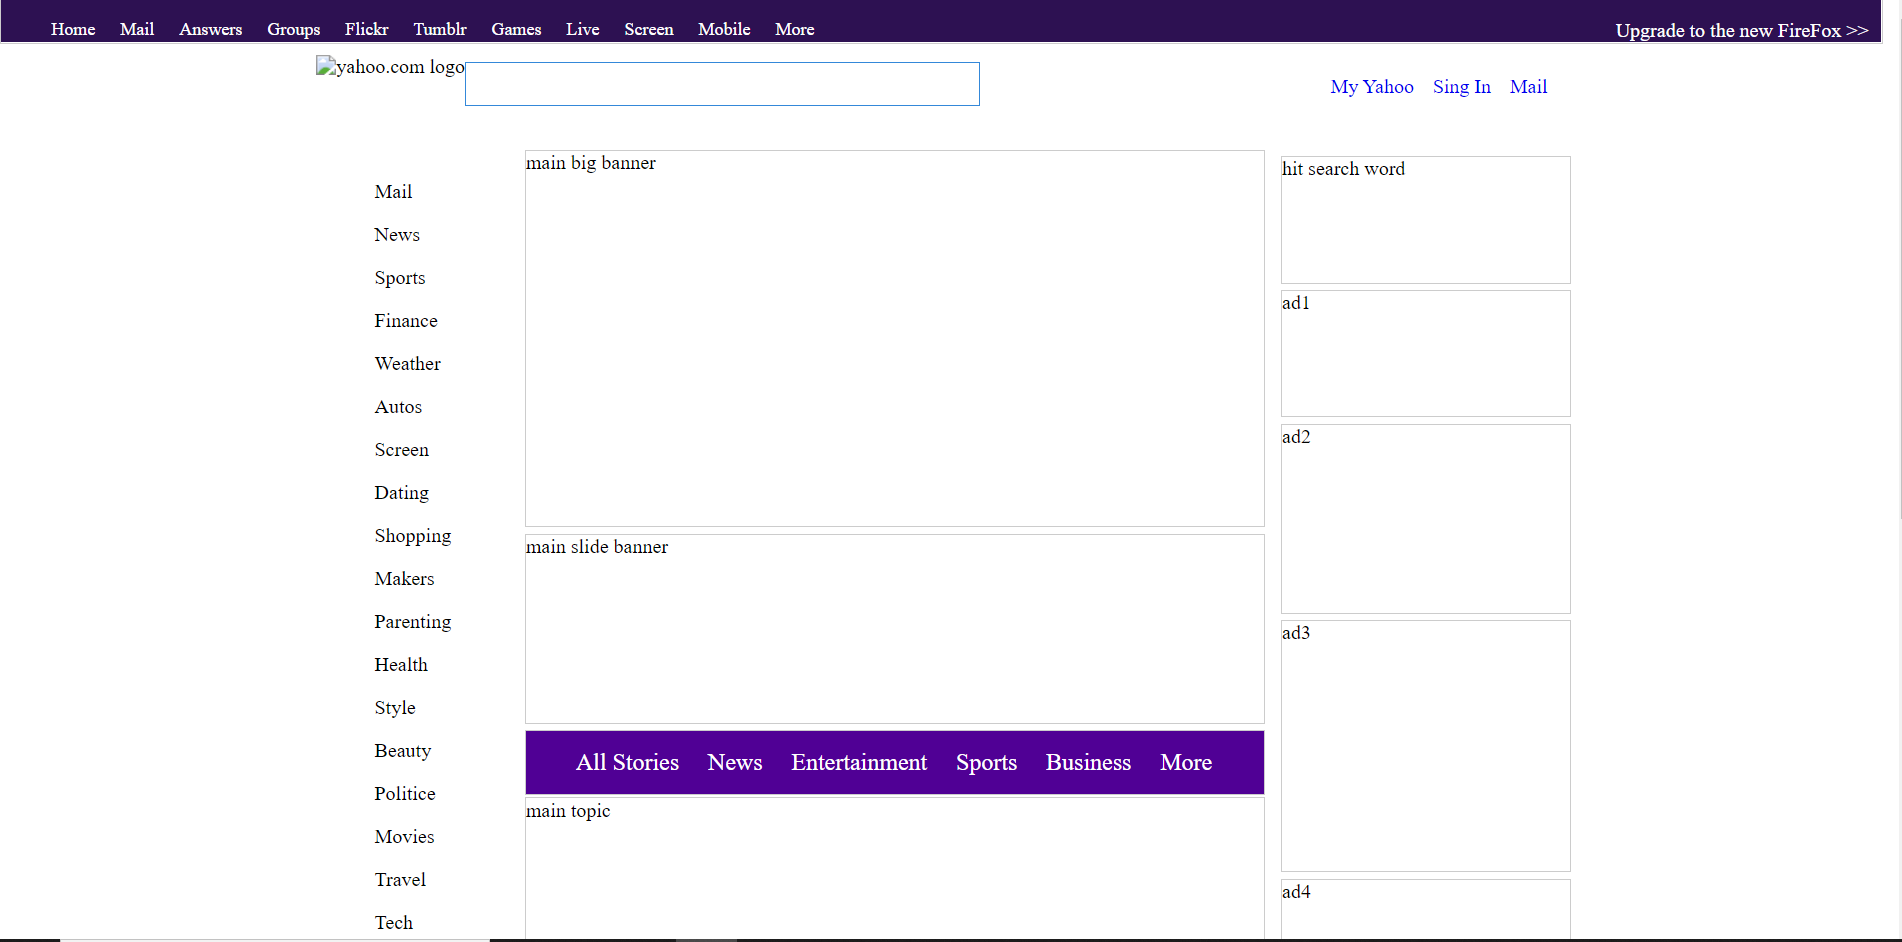Go to Tumblr from the top bar

(x=440, y=29)
